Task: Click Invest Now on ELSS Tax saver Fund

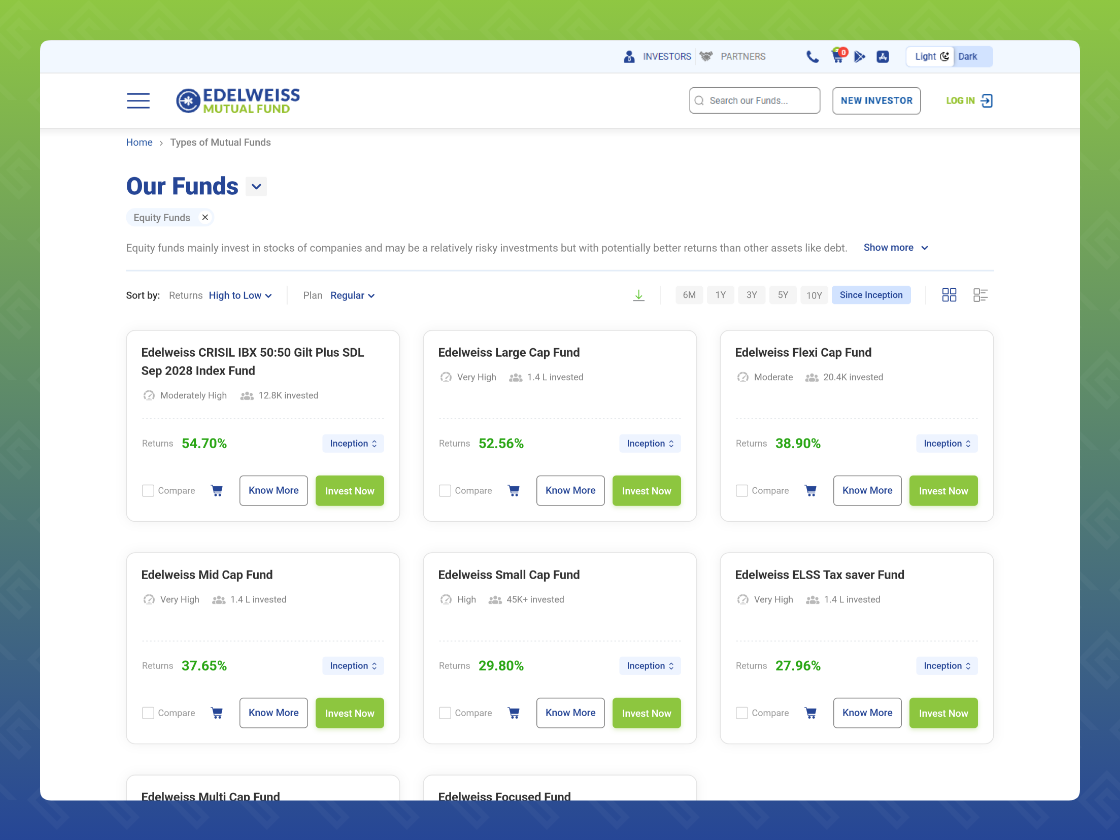Action: [944, 713]
